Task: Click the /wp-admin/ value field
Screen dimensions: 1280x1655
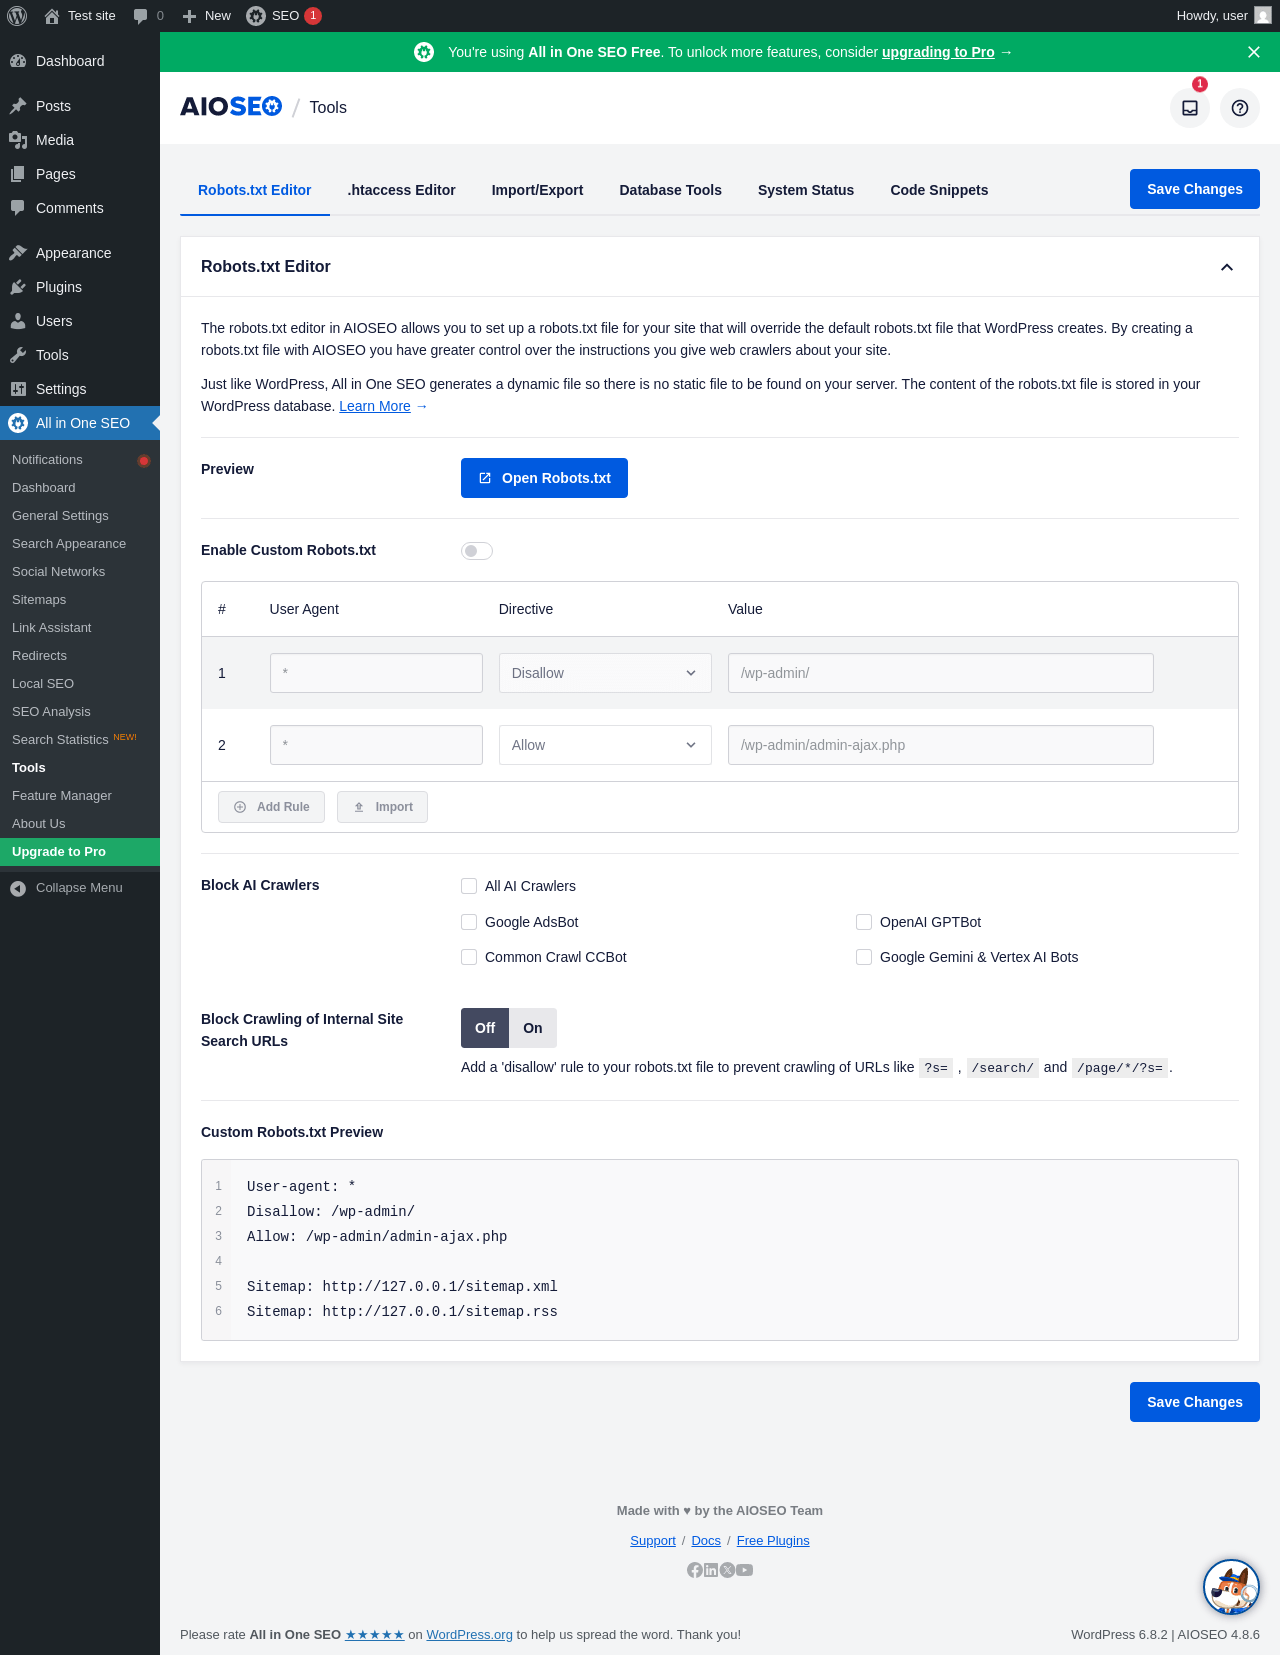Action: pos(941,673)
